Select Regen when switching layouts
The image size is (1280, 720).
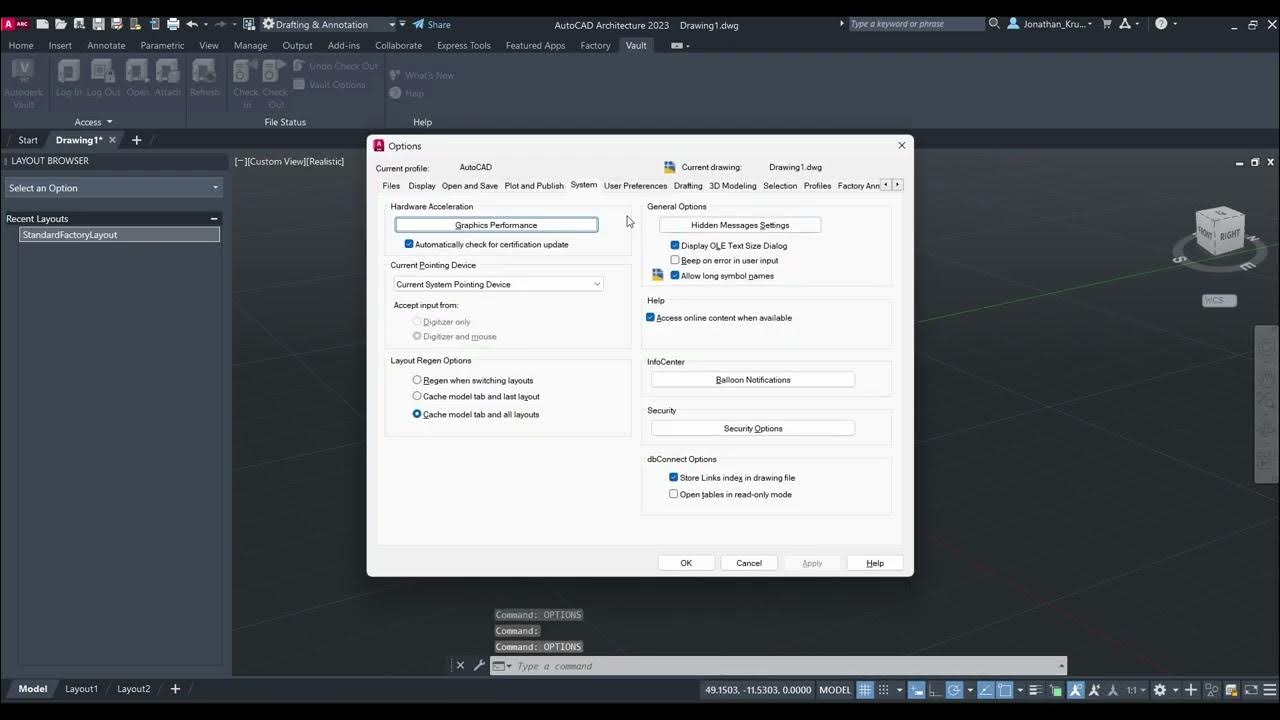click(x=417, y=380)
